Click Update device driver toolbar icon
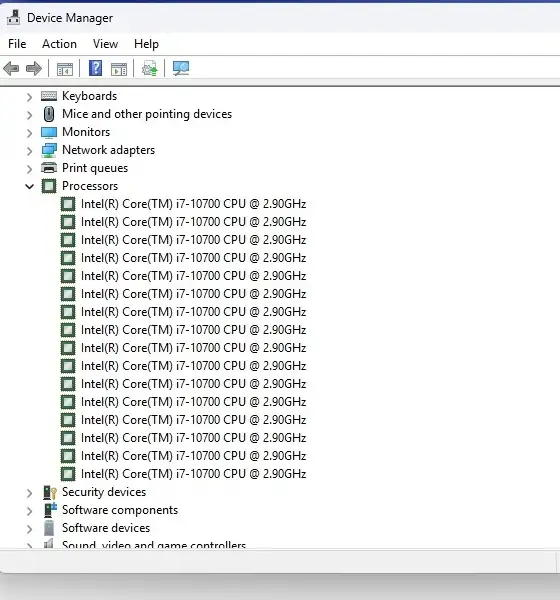560x600 pixels. [x=149, y=69]
